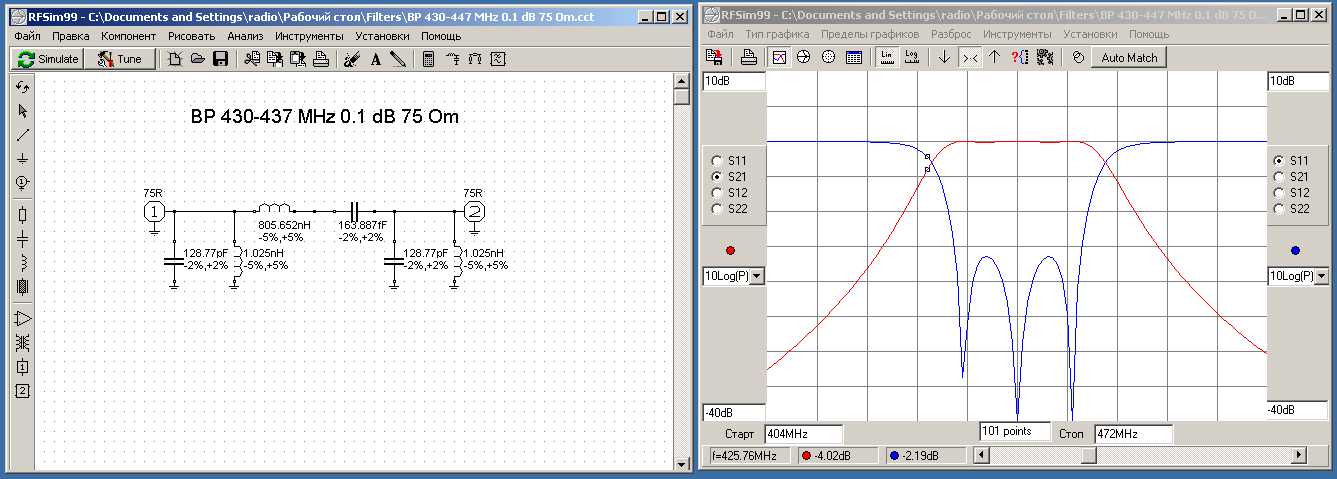
Task: Click the frequency marker scrollbar thumb
Action: pyautogui.click(x=1088, y=455)
